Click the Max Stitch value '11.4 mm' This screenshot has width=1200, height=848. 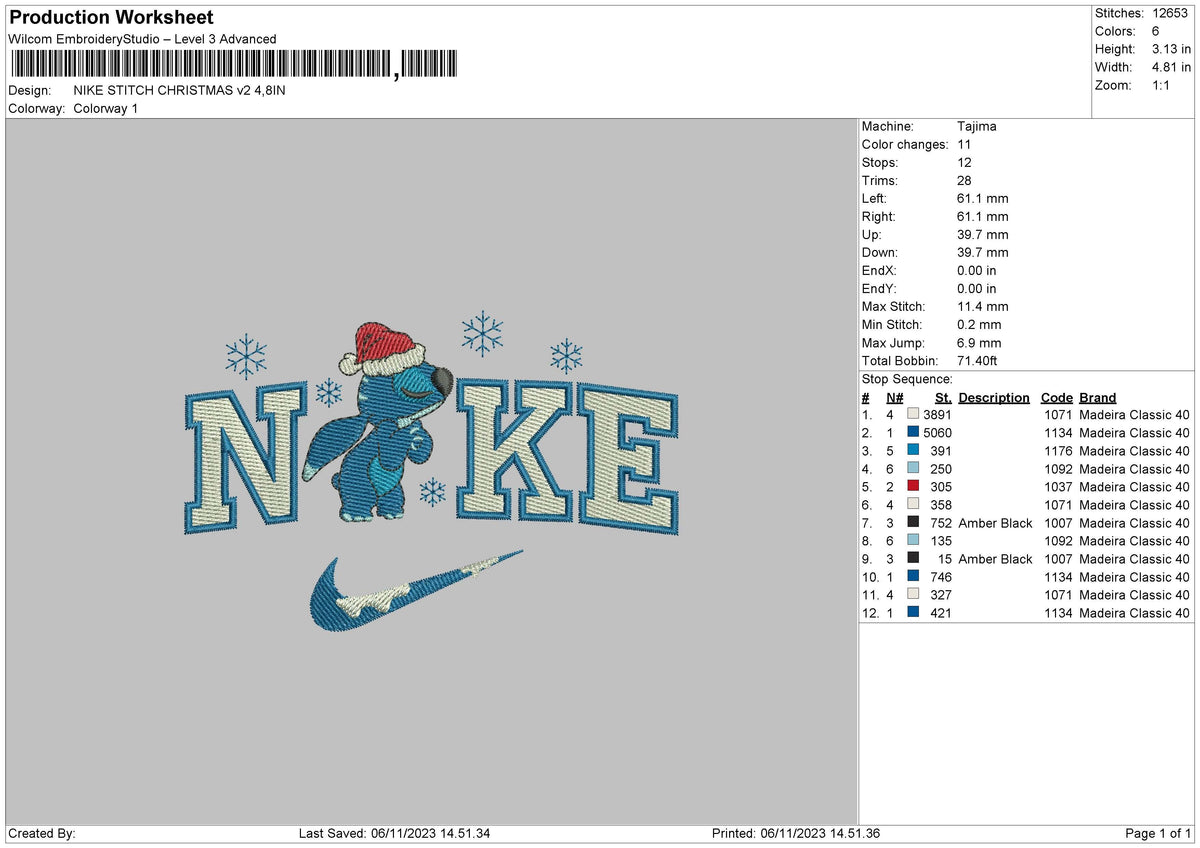pos(983,306)
